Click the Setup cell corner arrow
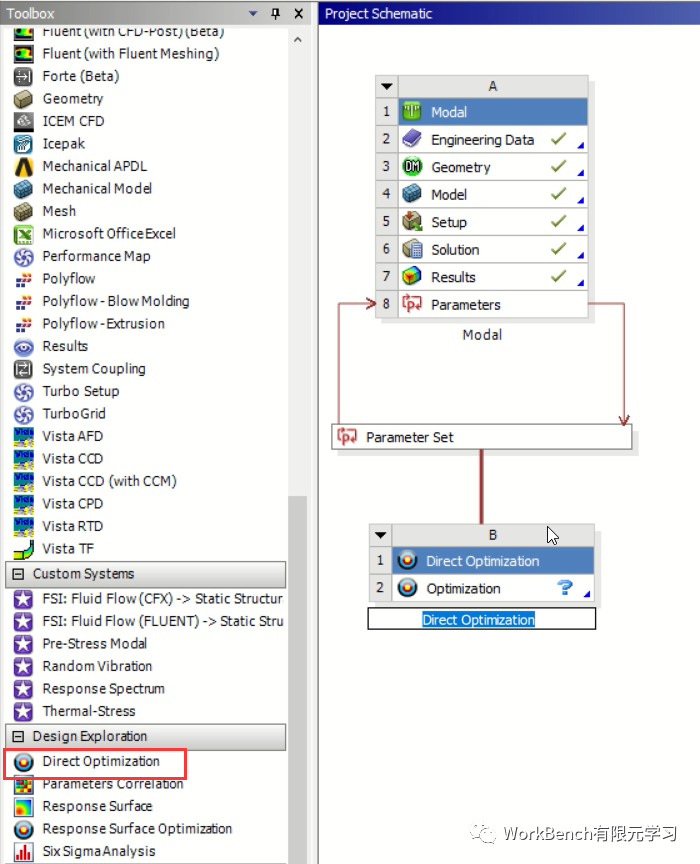This screenshot has width=700, height=864. (x=580, y=228)
